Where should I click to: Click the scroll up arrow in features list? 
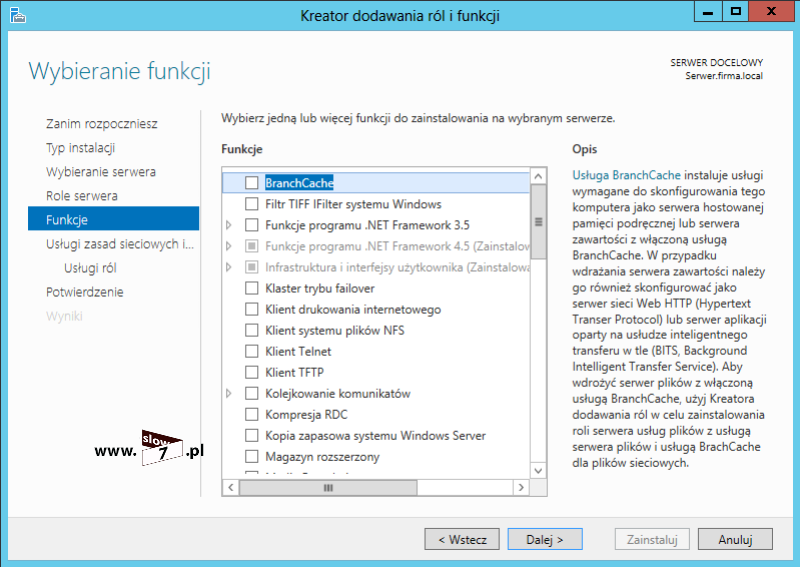point(539,177)
